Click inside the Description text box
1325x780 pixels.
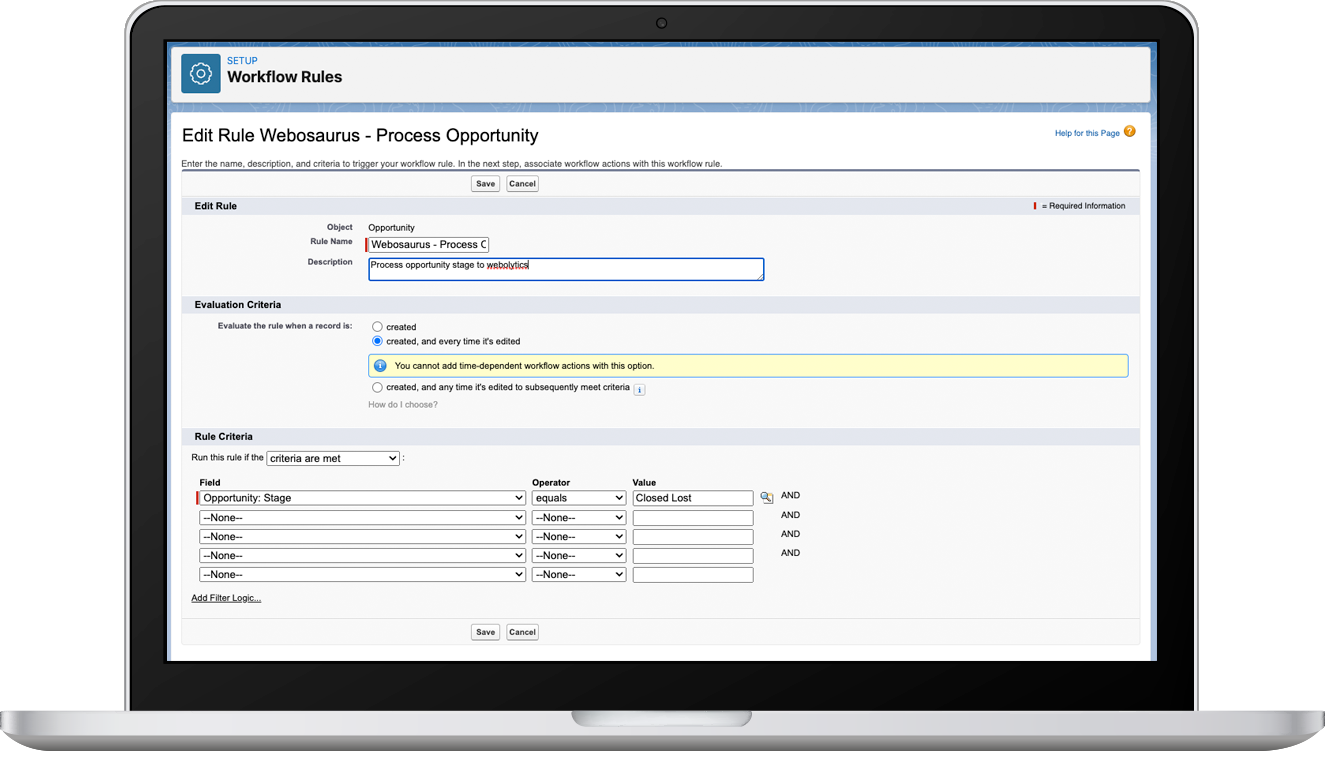point(566,269)
